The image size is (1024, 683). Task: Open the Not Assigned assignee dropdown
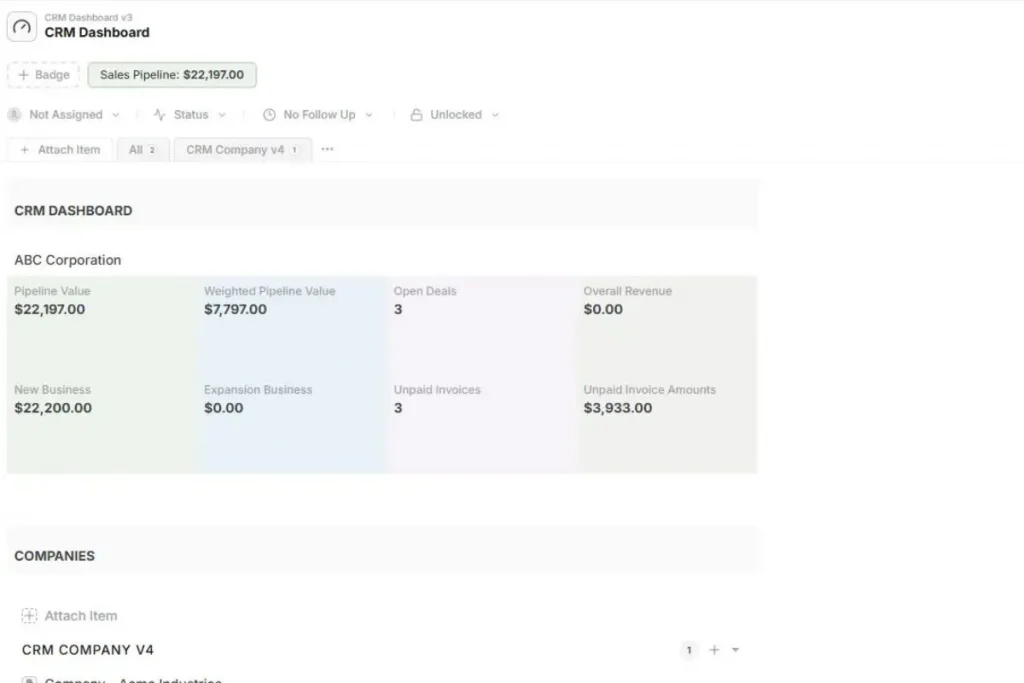click(x=64, y=115)
